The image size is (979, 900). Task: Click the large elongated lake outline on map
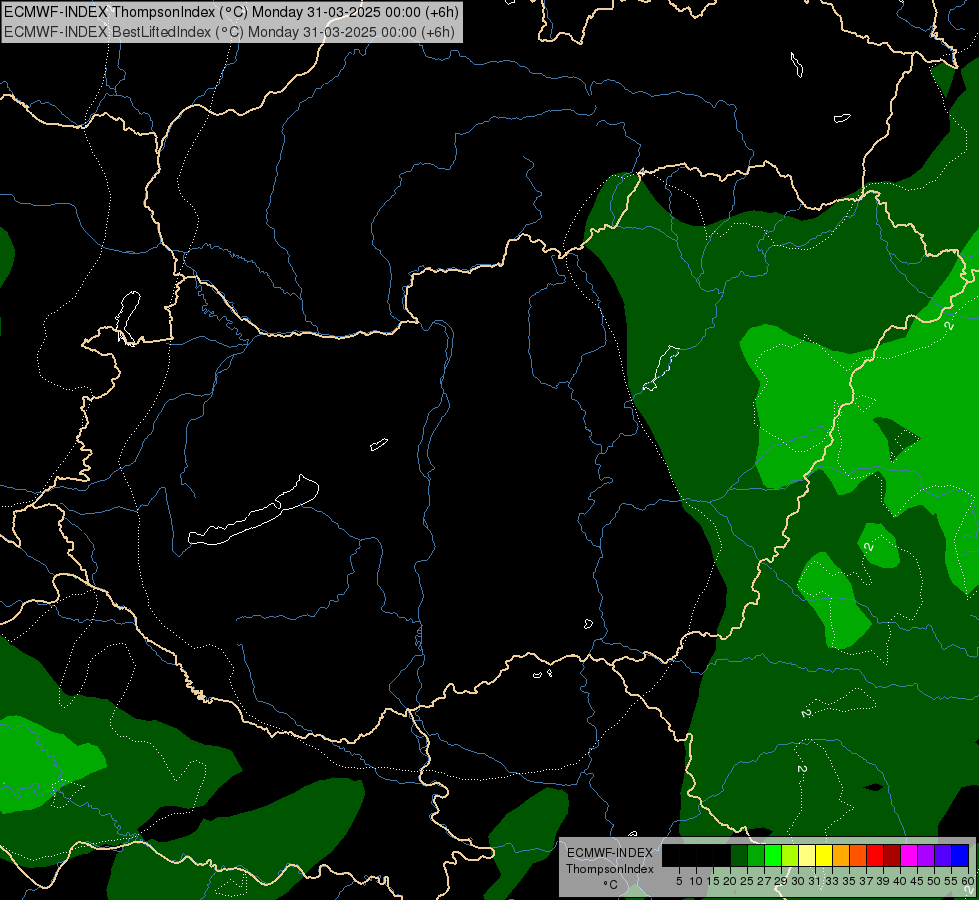(253, 510)
